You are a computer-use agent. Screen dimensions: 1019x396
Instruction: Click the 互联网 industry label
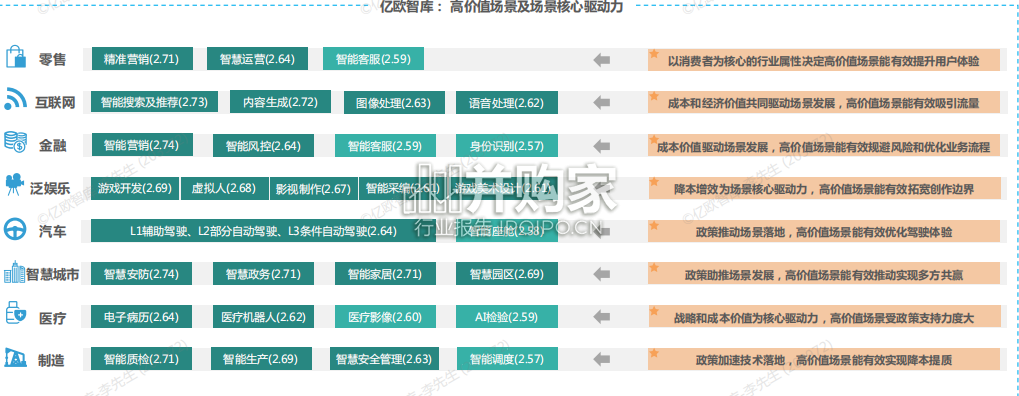coord(55,103)
